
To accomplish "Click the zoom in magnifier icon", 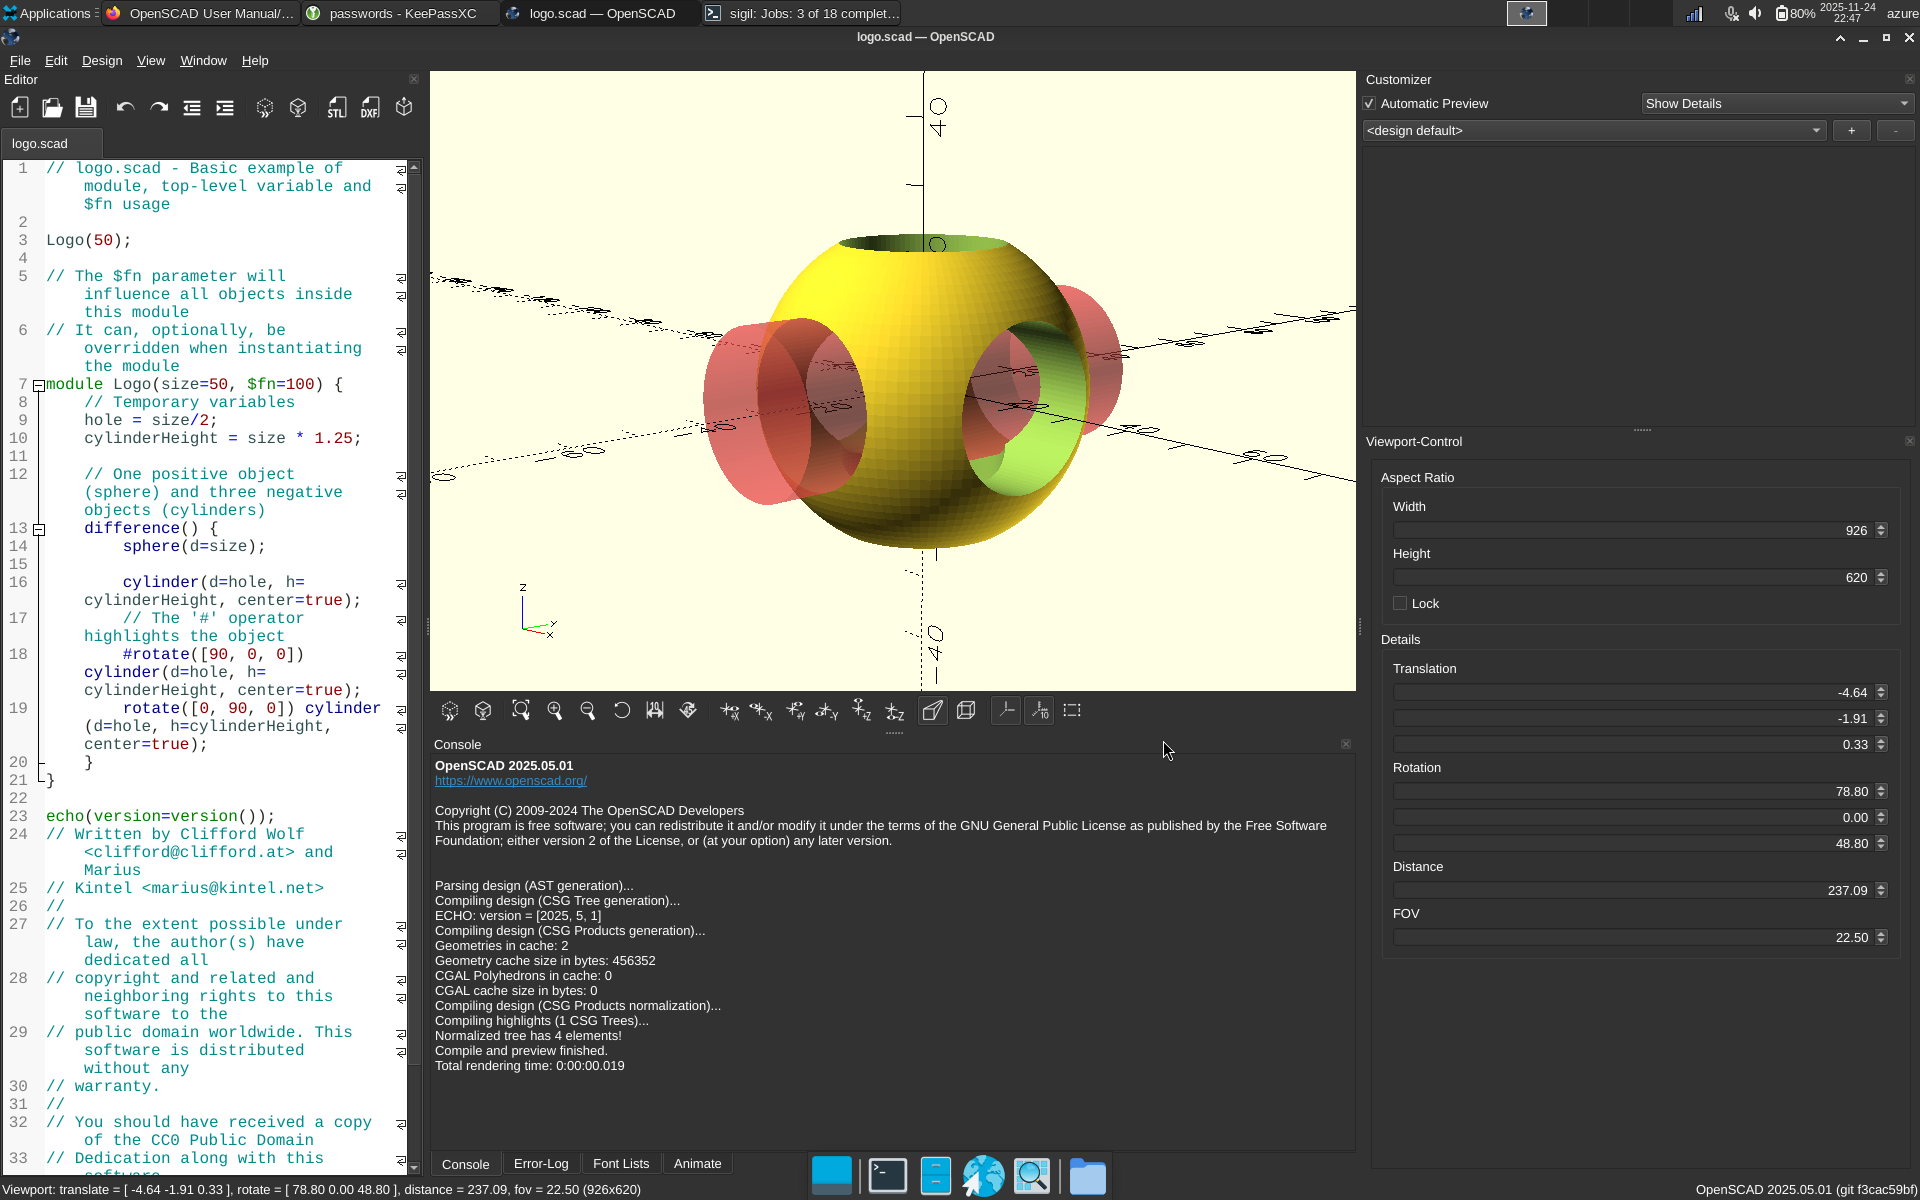I will [555, 710].
